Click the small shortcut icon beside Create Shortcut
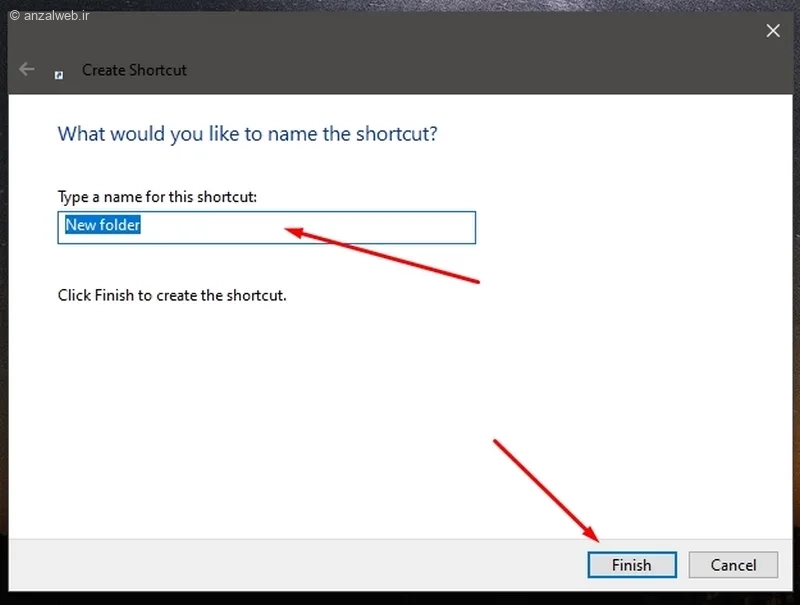The width and height of the screenshot is (800, 605). point(60,72)
